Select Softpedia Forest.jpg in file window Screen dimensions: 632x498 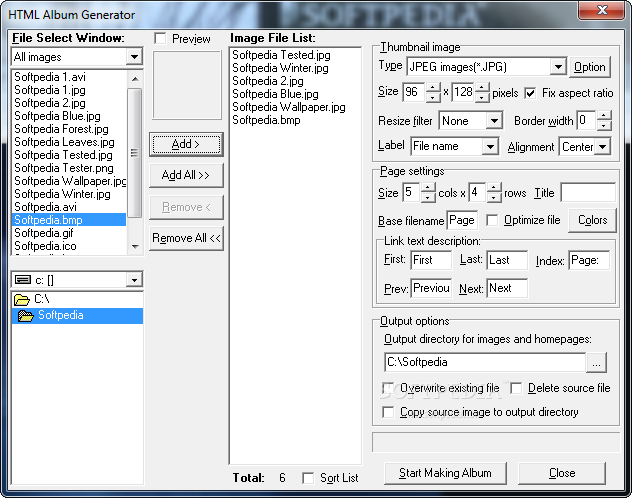click(x=61, y=129)
